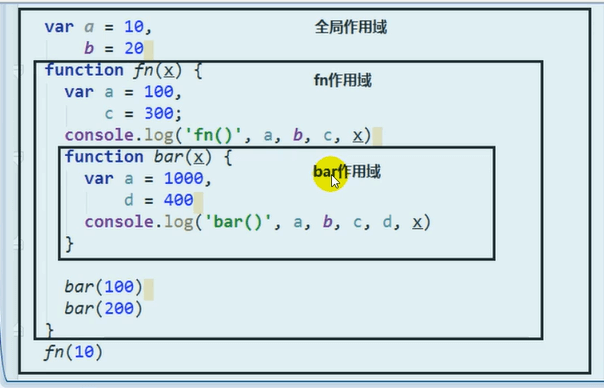Click 'var' on the 'var a = 1000' line
Viewport: 604px width, 388px height.
99,179
